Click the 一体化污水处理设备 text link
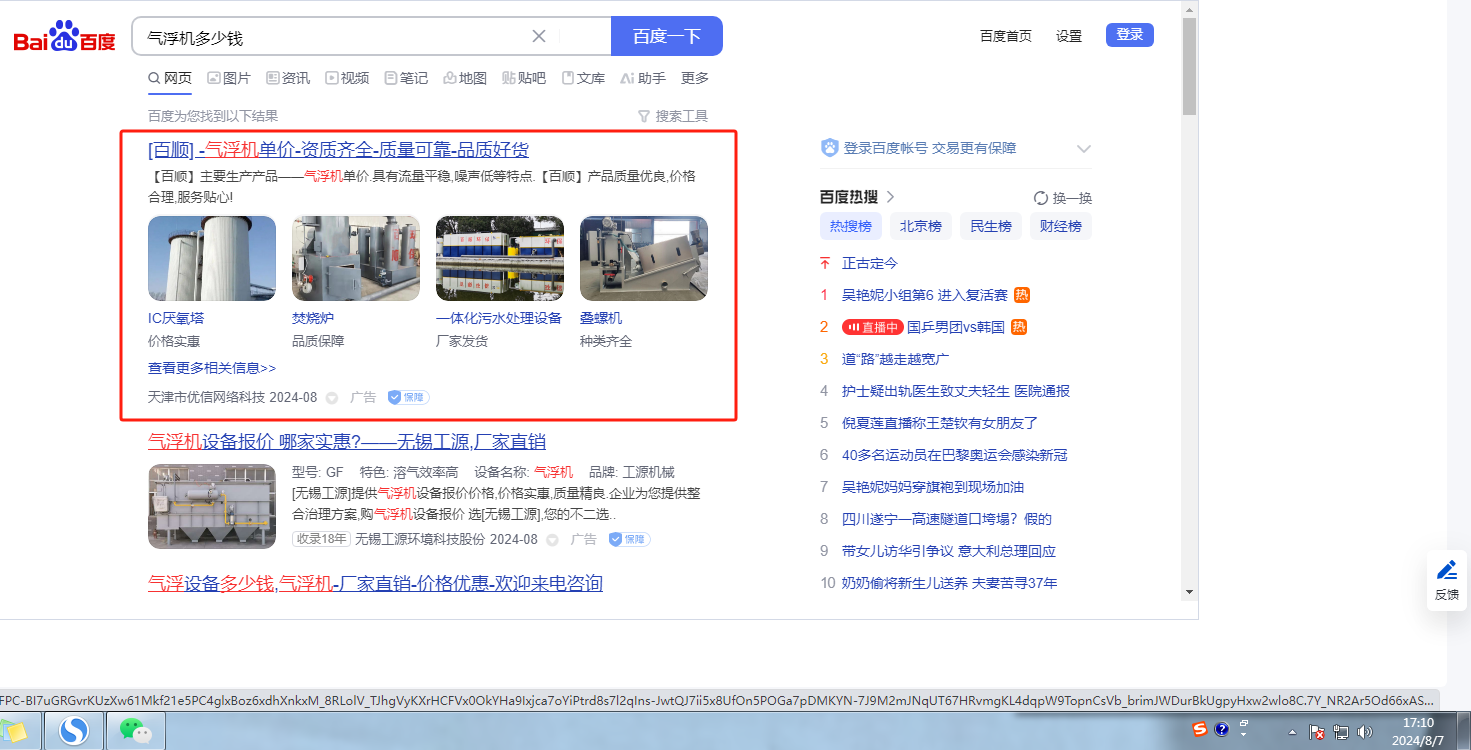The height and width of the screenshot is (750, 1471). 499,318
